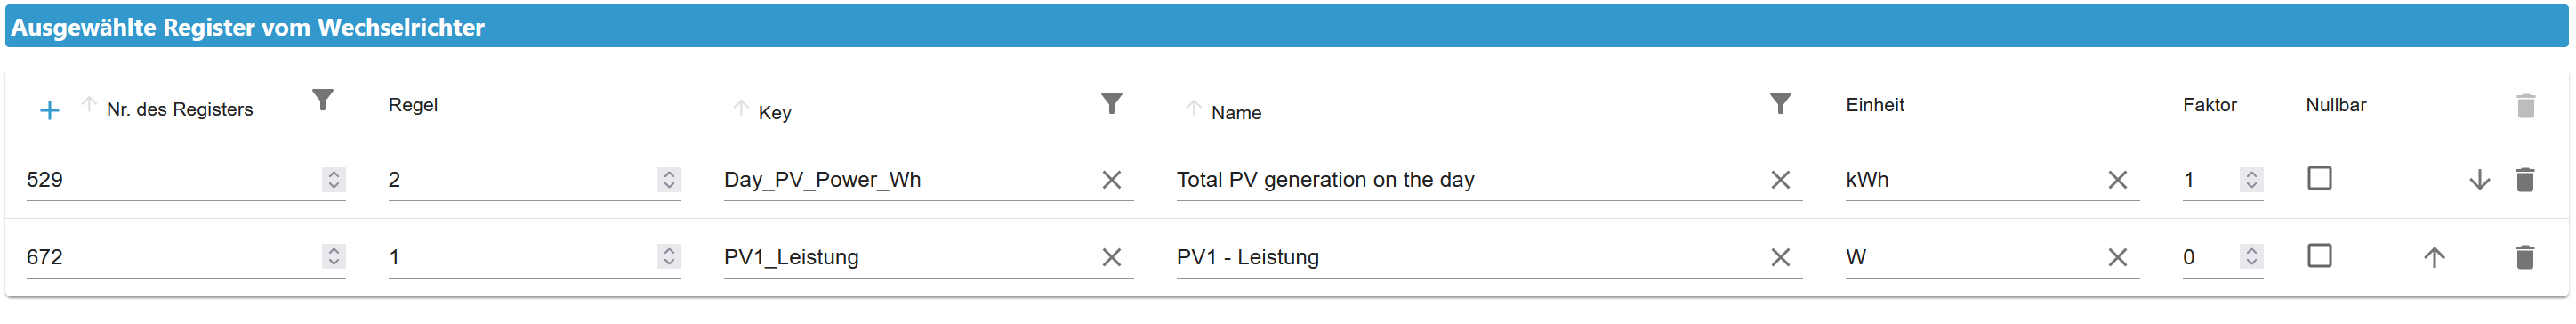Viewport: 2576px width, 324px height.
Task: Sort by Key column header
Action: pyautogui.click(x=775, y=113)
